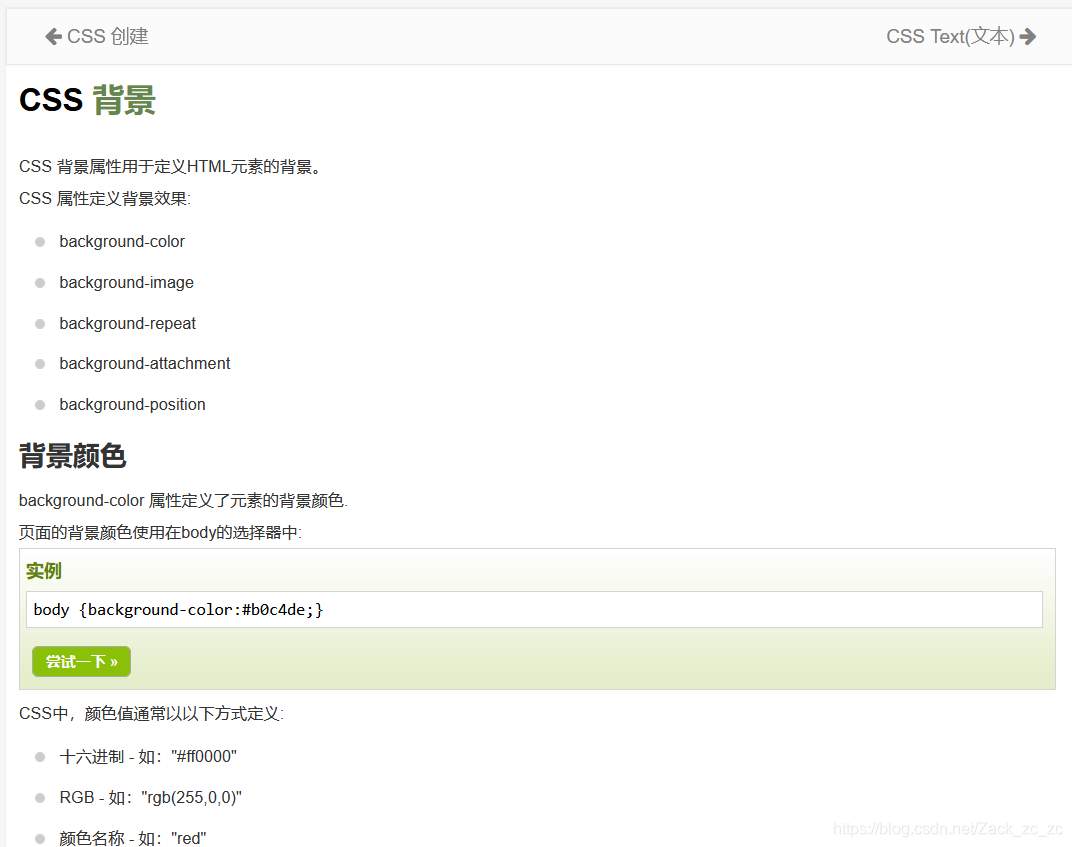Click the 实例 example label
This screenshot has width=1072, height=847.
pos(44,571)
